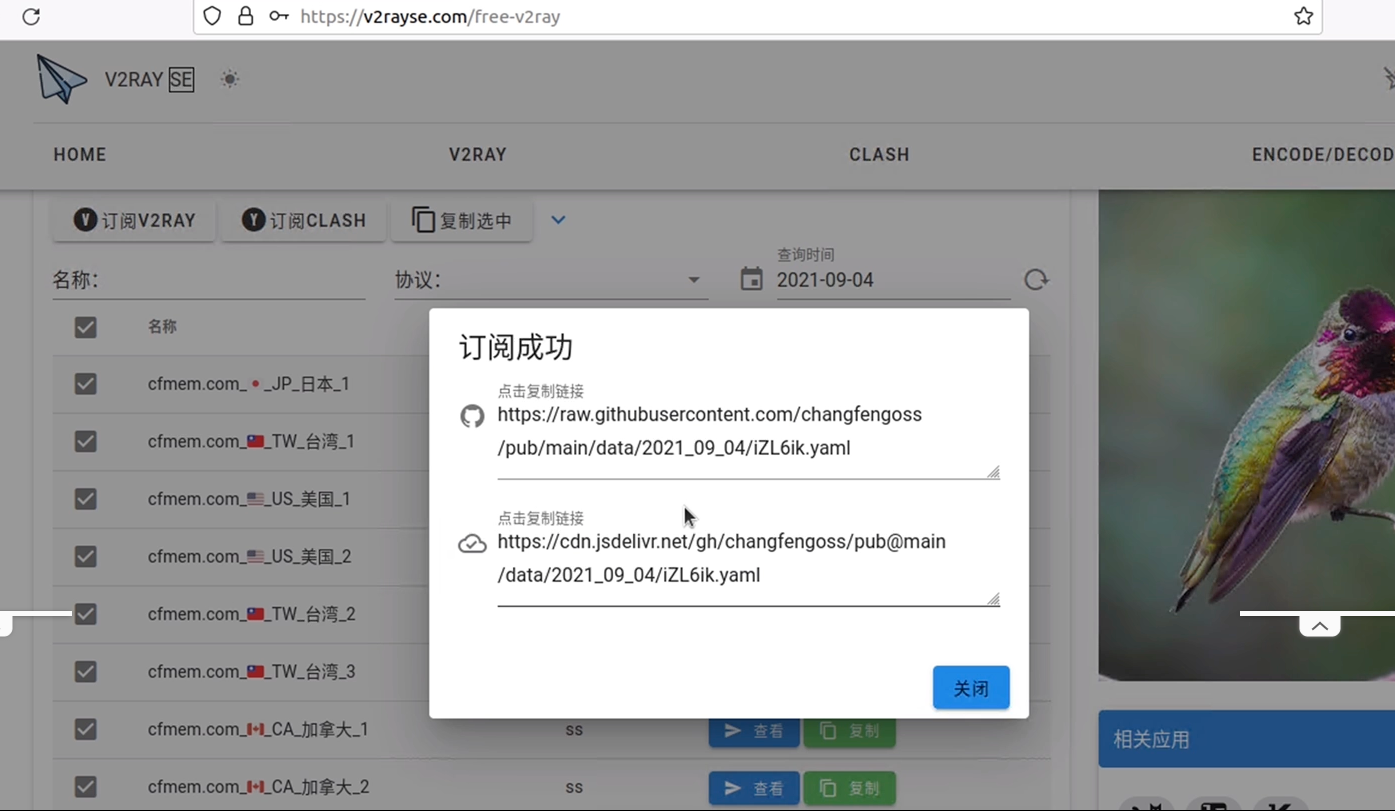Open the 协议 protocol dropdown
Screen dimensions: 1395x811
(551, 280)
